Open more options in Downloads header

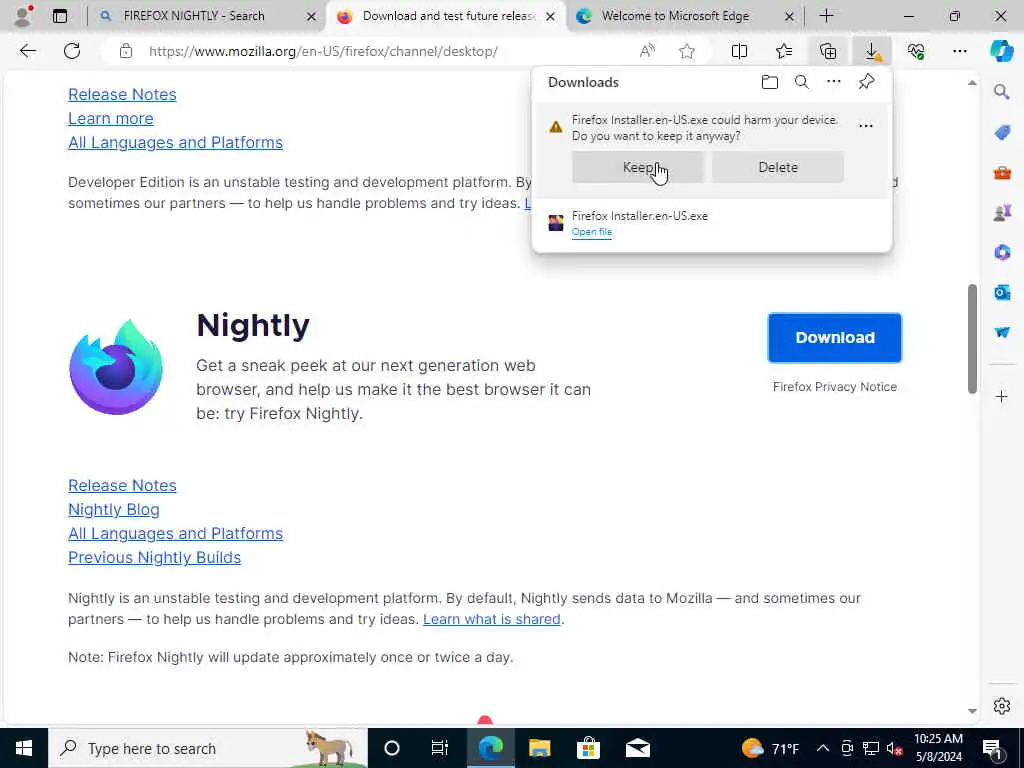click(834, 82)
